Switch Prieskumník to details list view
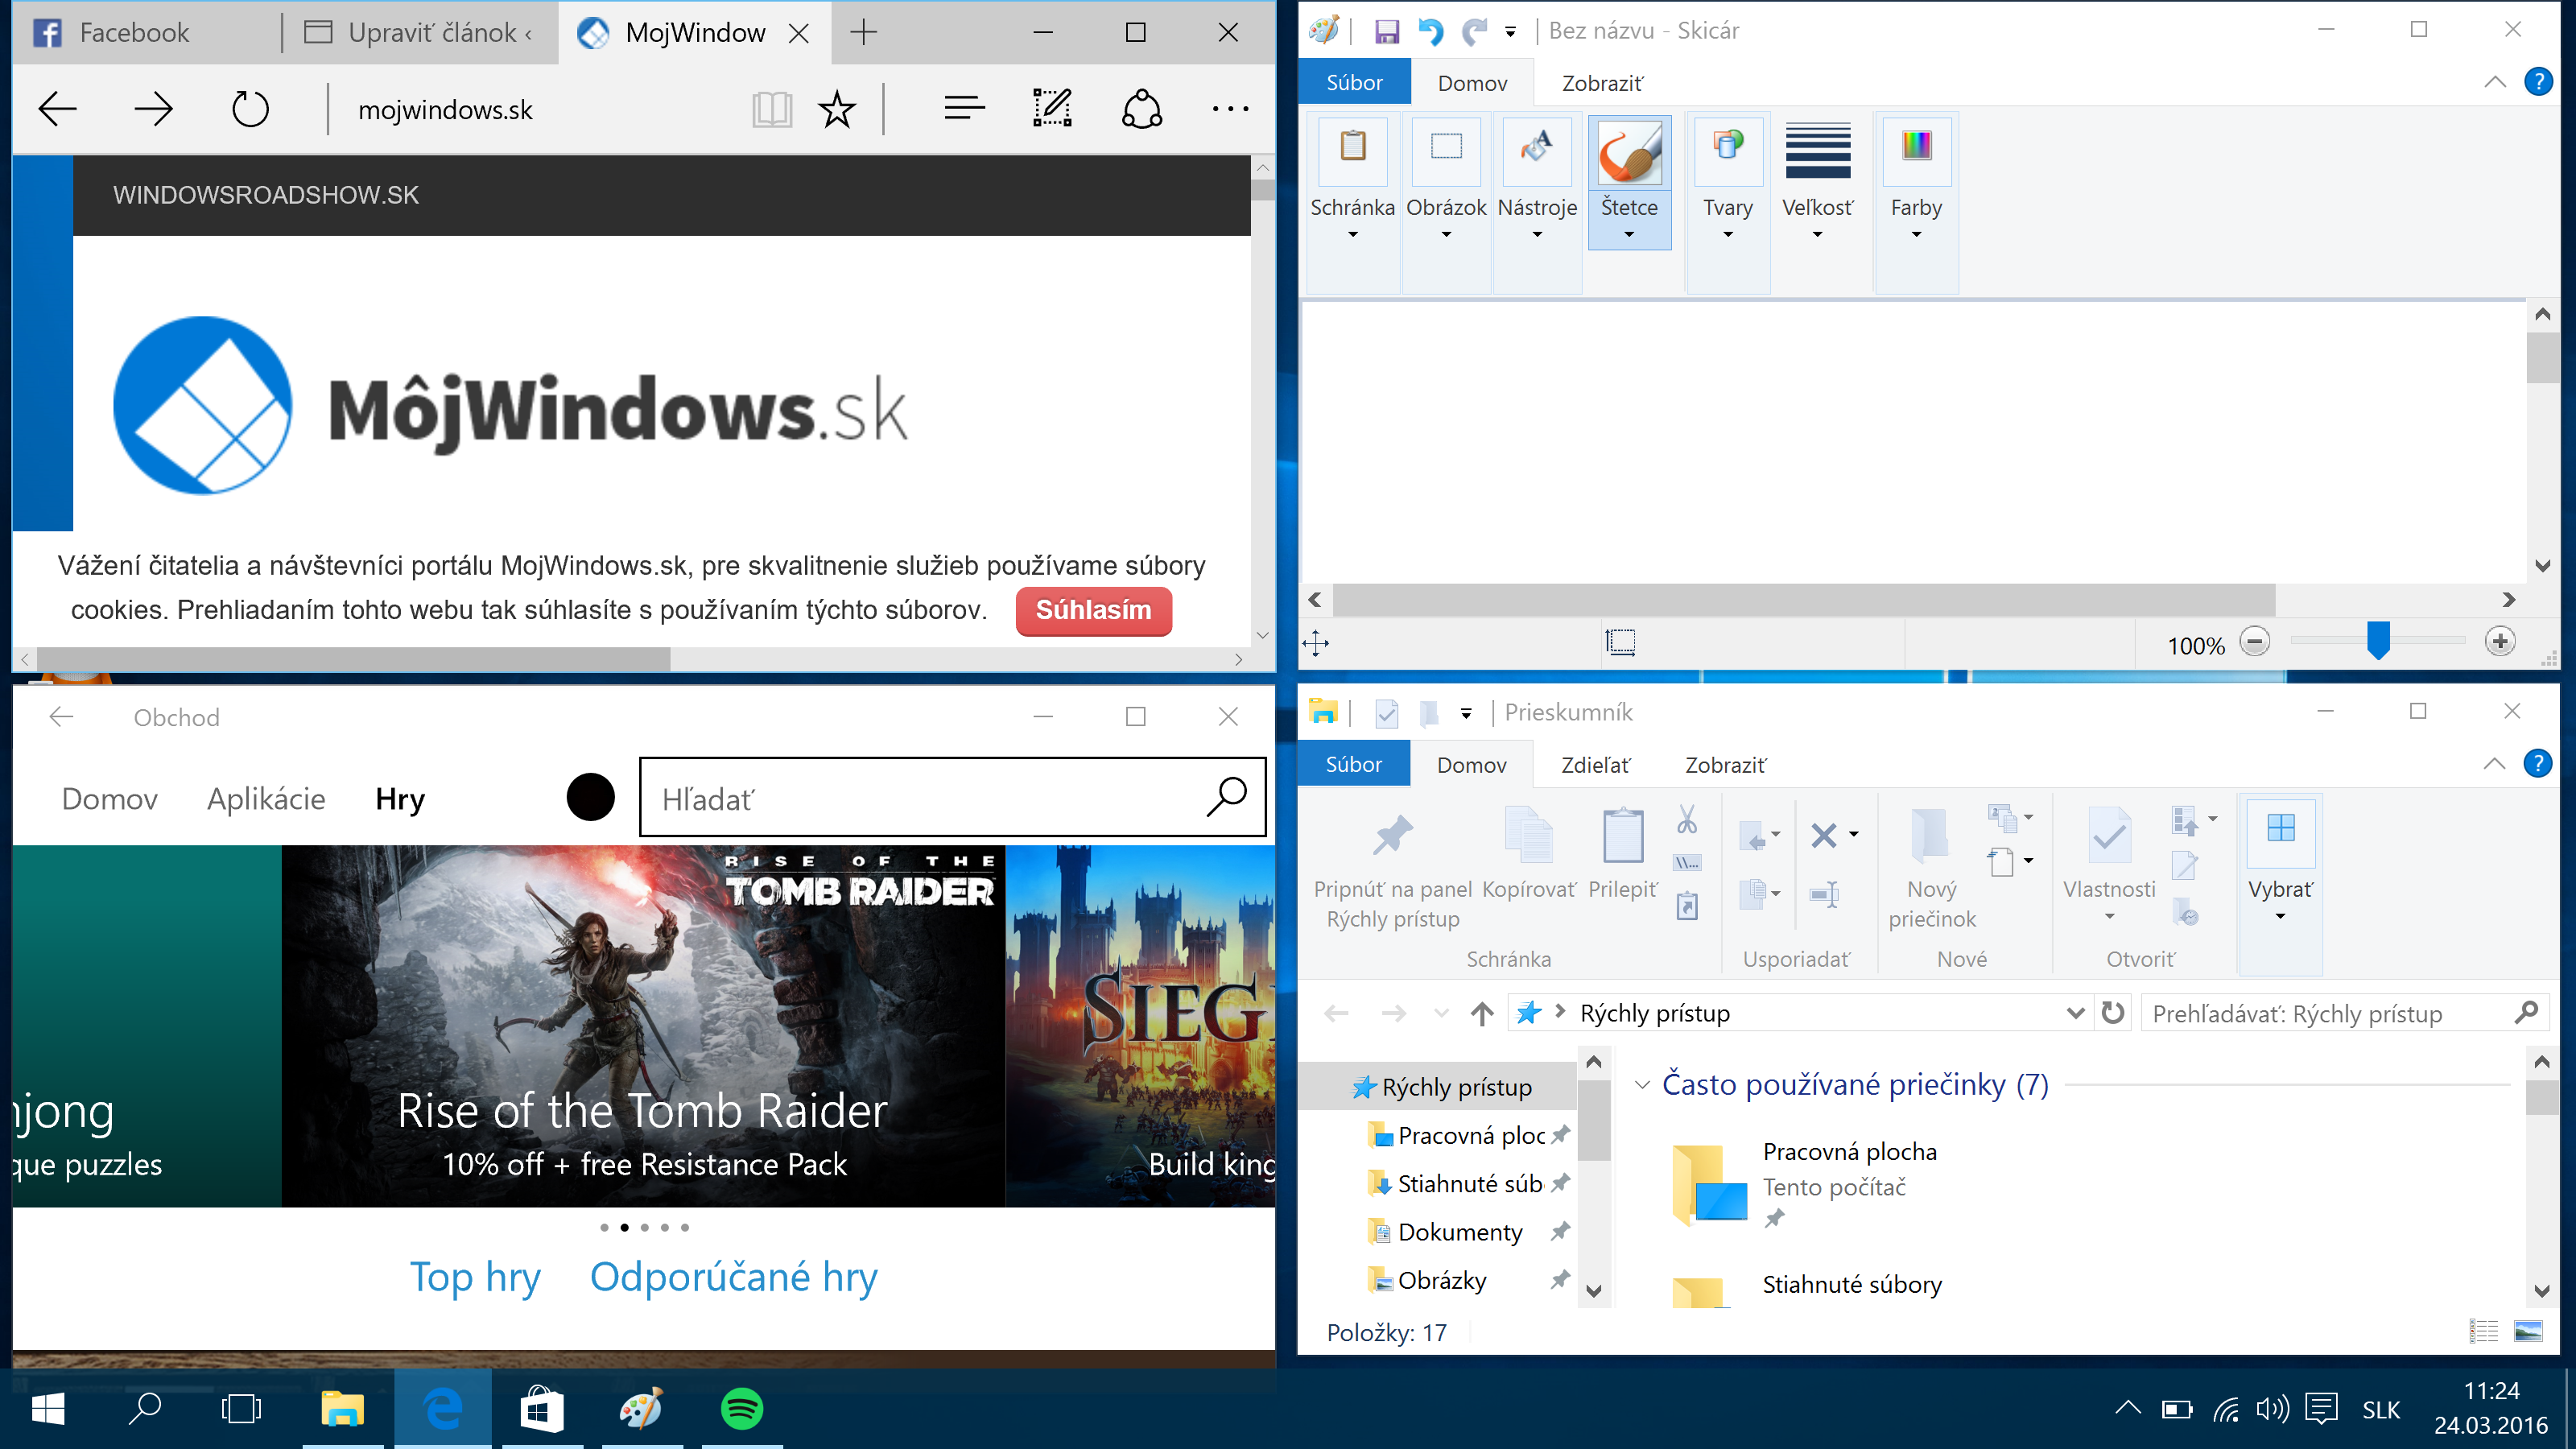 click(x=2484, y=1331)
